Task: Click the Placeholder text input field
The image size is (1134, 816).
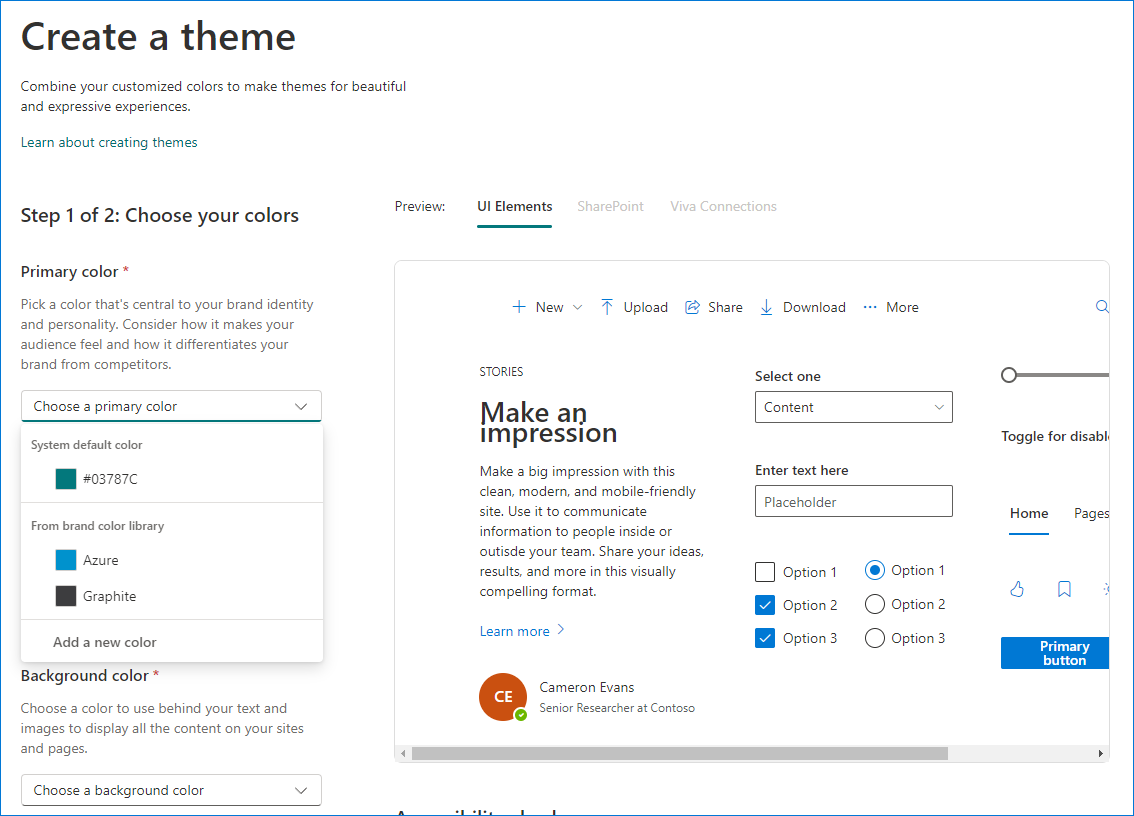Action: [x=853, y=501]
